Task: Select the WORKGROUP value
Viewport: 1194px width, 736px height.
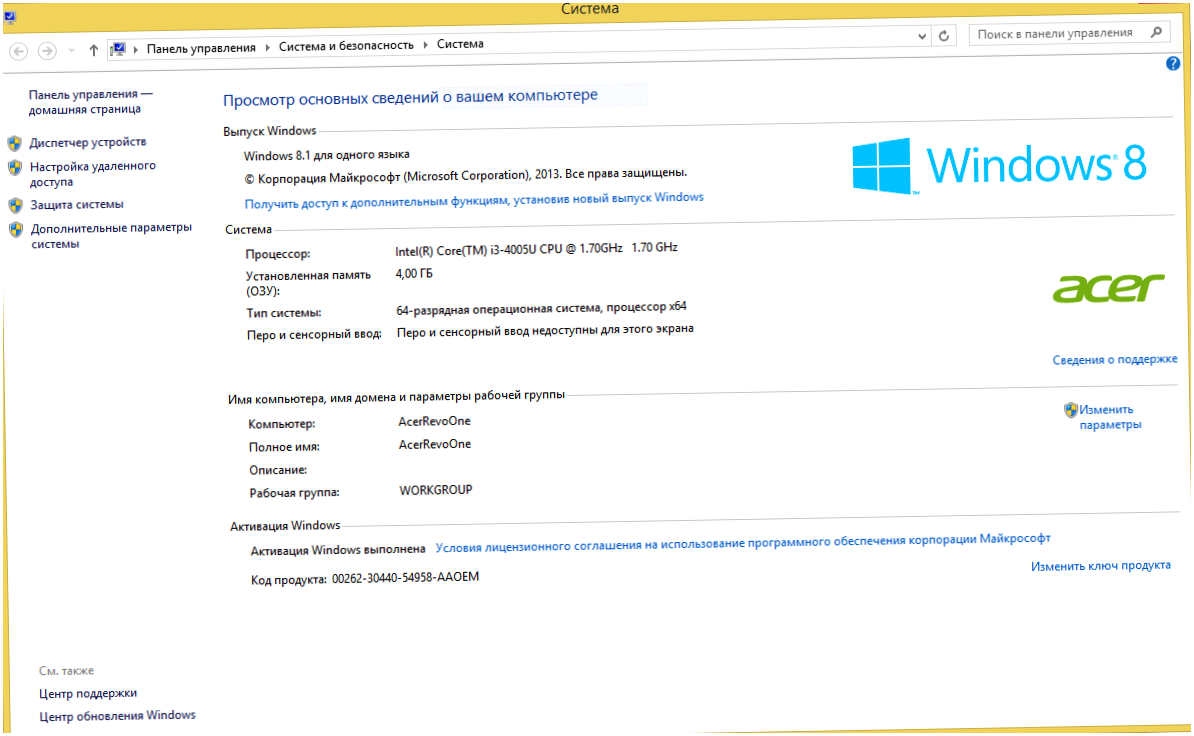Action: [x=436, y=490]
